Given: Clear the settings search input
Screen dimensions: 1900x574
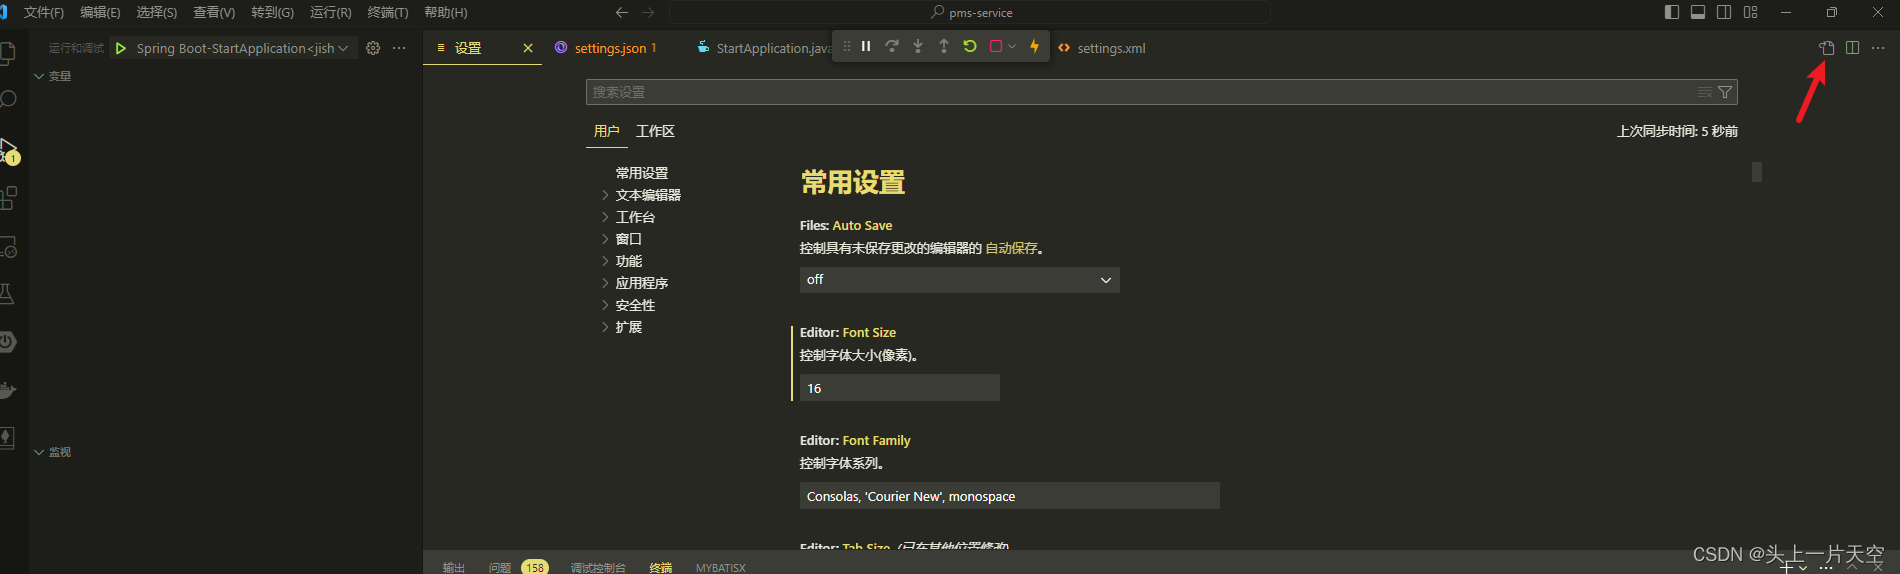Looking at the screenshot, I should tap(1705, 92).
